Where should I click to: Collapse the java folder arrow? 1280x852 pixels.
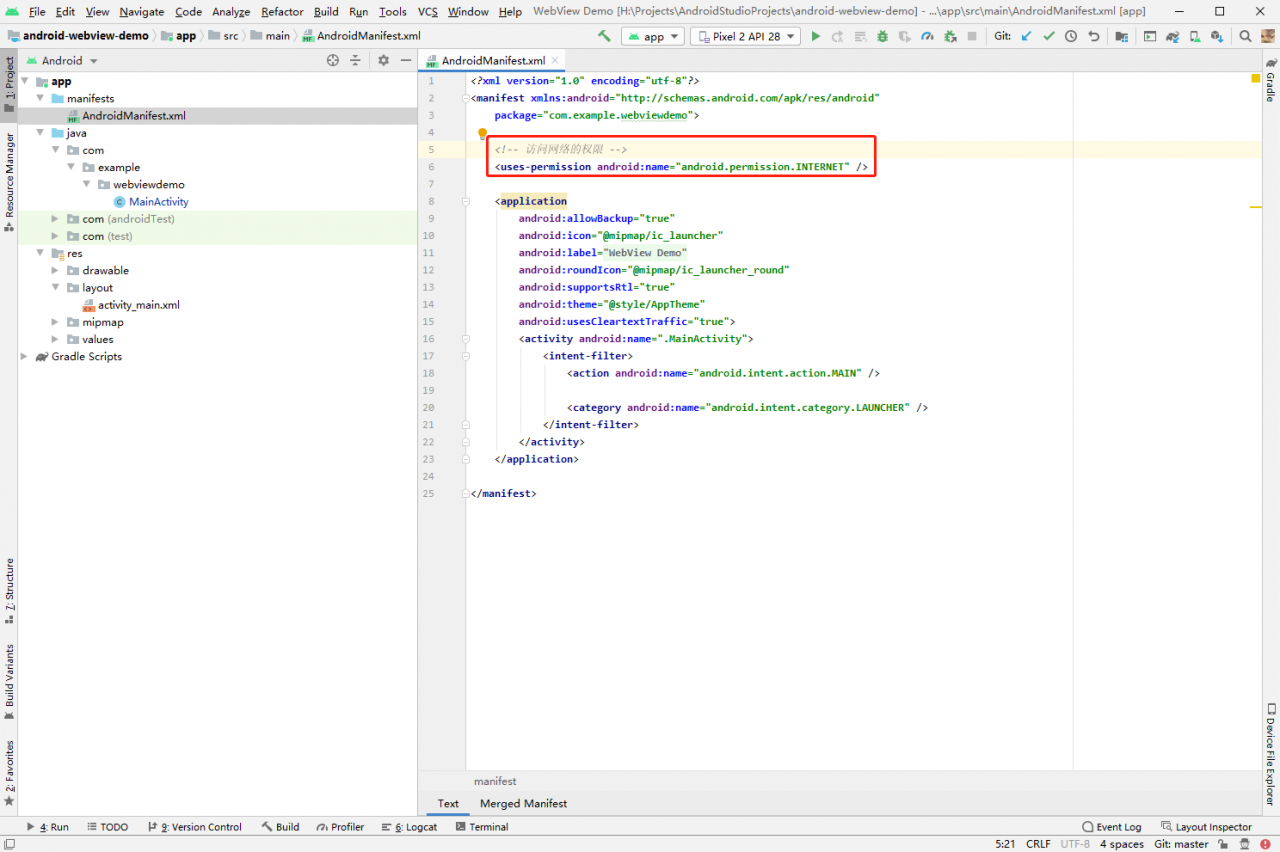(x=41, y=133)
